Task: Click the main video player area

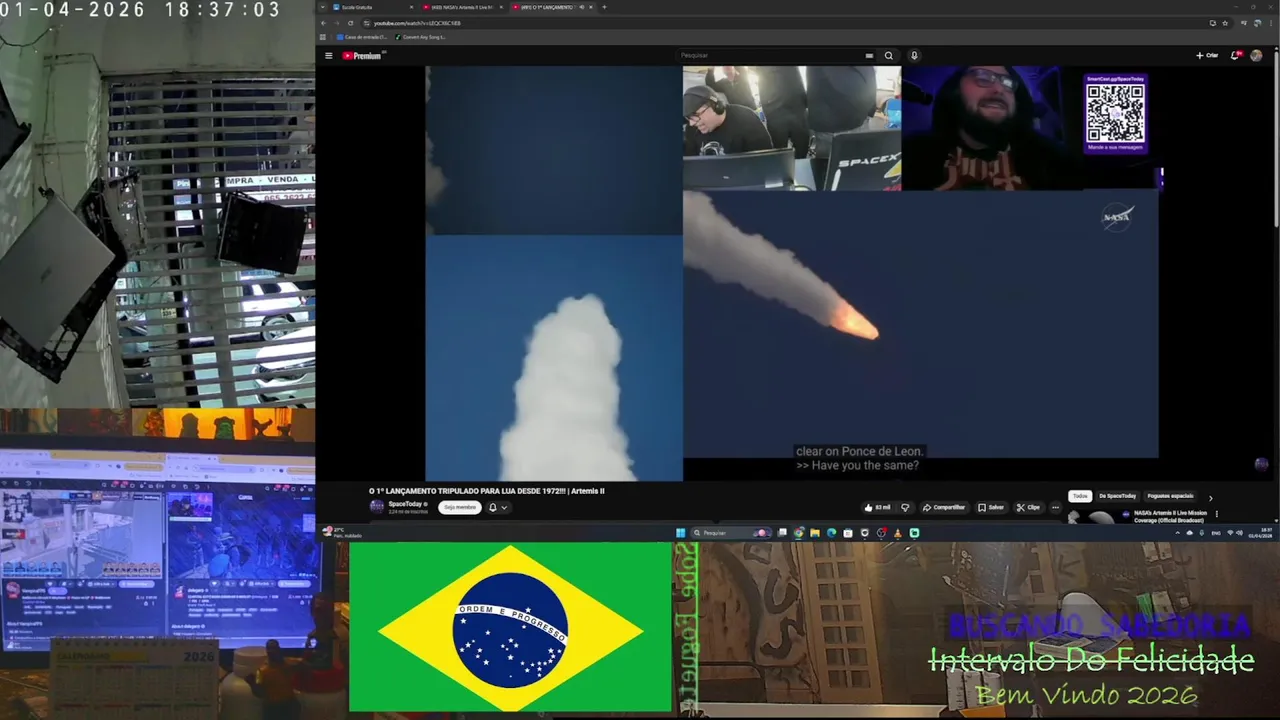Action: [793, 274]
